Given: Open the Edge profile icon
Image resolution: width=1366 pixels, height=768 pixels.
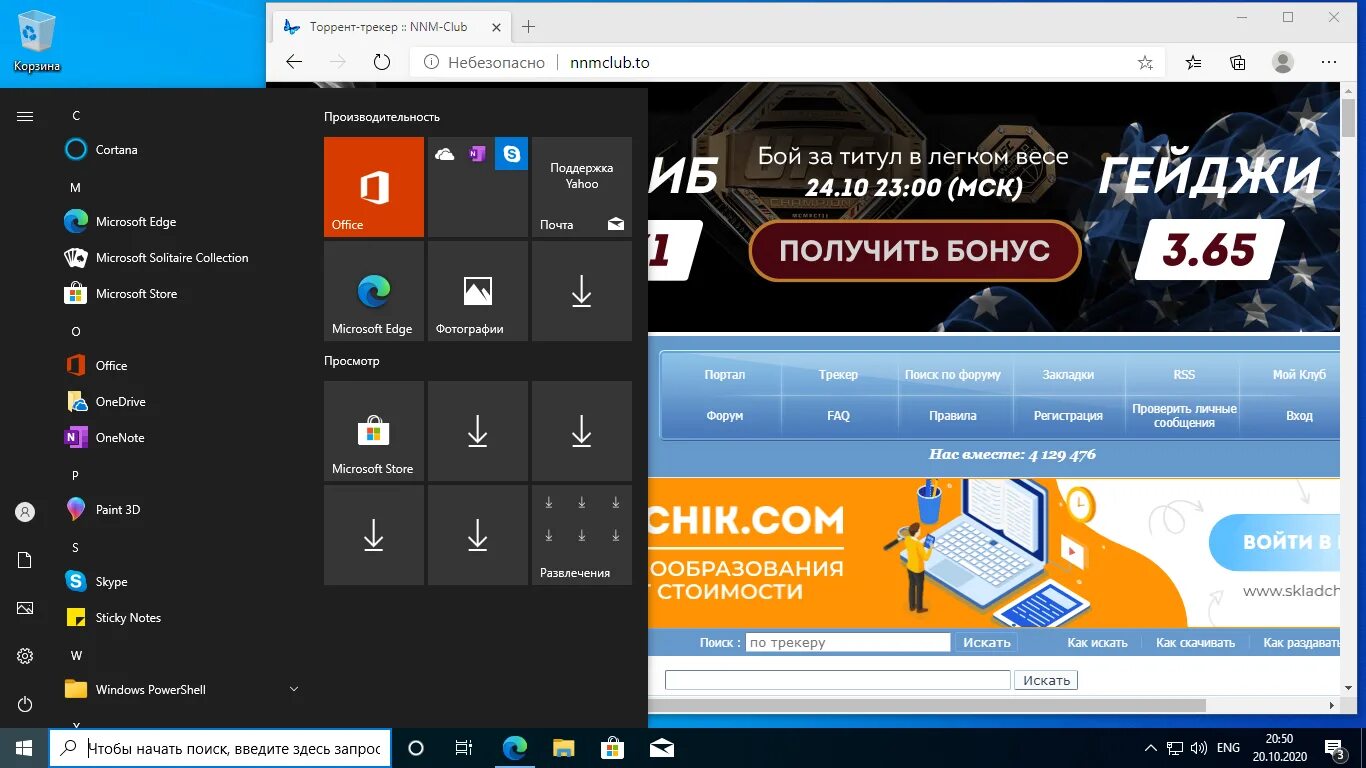Looking at the screenshot, I should [1283, 62].
